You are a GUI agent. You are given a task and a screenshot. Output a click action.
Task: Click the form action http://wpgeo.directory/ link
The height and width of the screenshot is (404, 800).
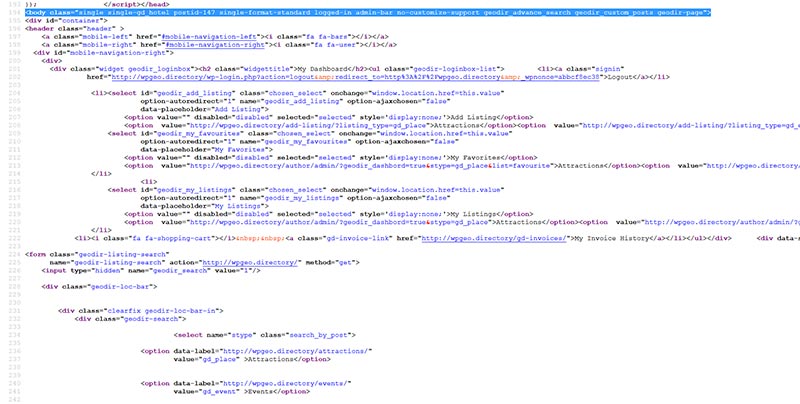(x=250, y=263)
